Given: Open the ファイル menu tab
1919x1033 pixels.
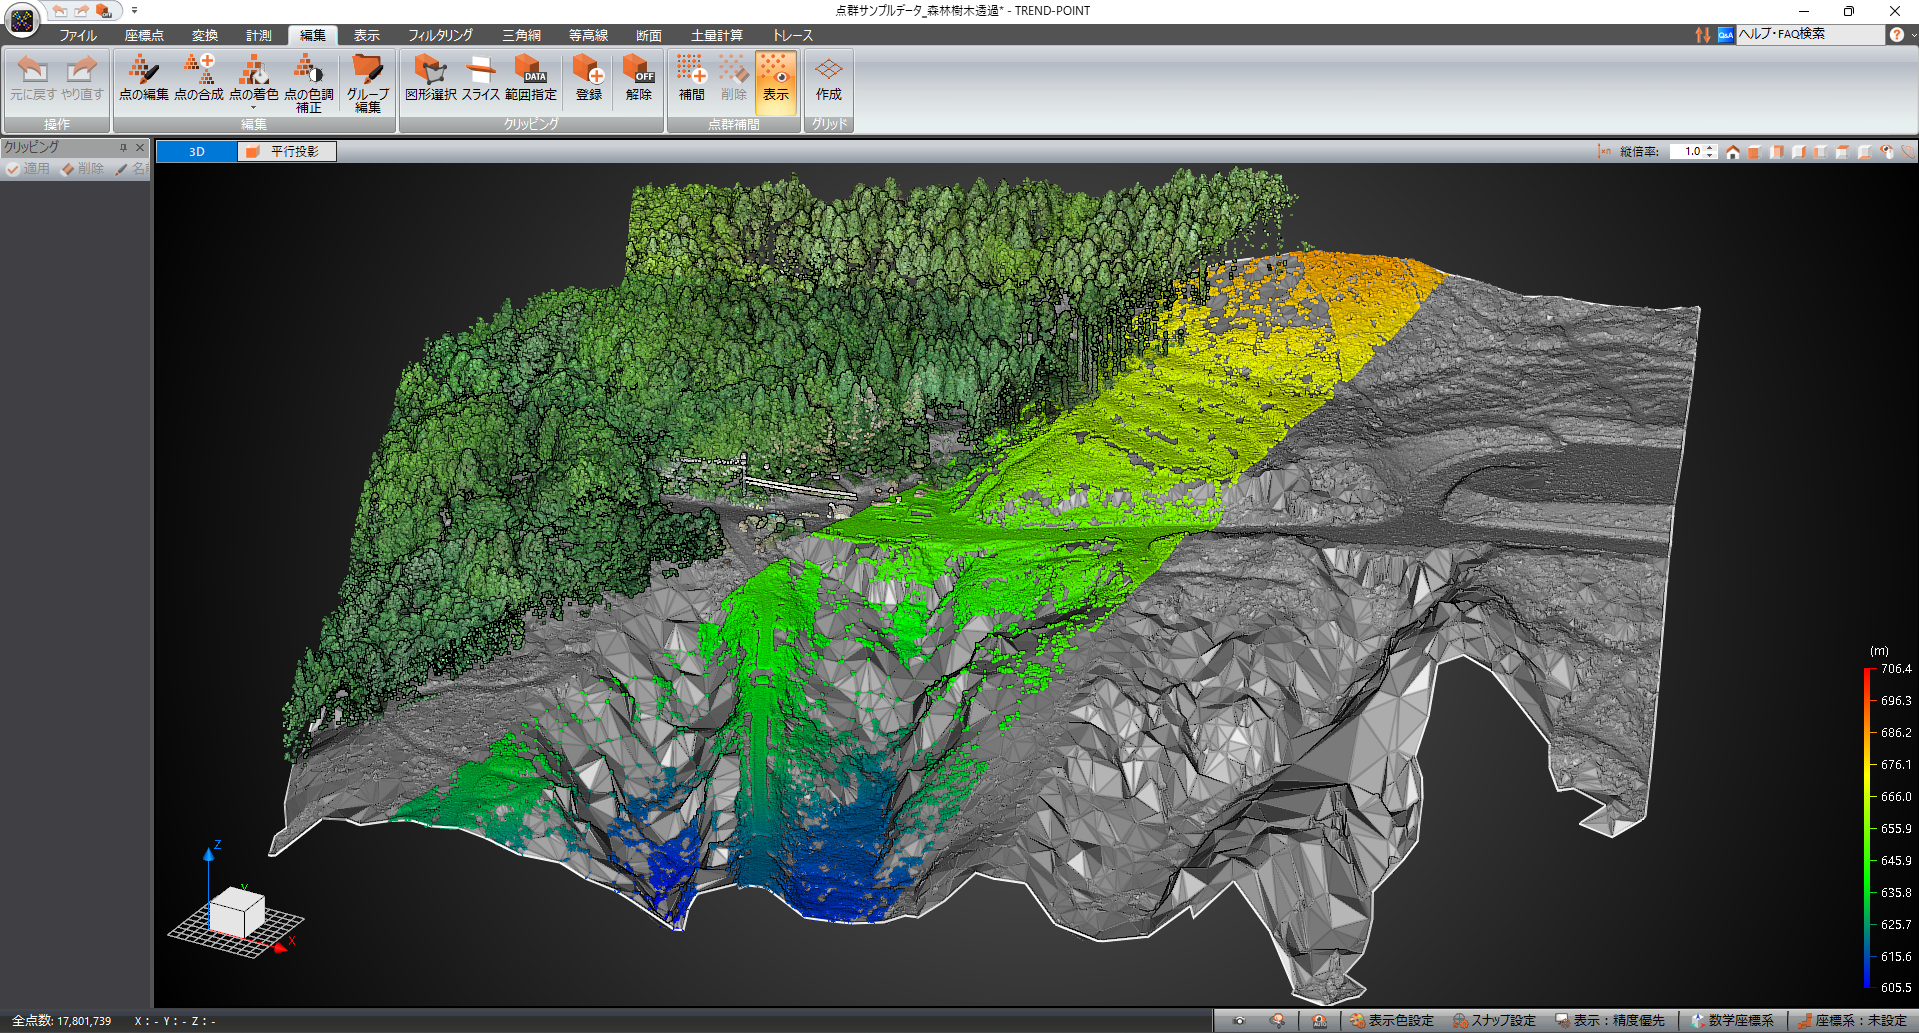Looking at the screenshot, I should click(x=78, y=35).
